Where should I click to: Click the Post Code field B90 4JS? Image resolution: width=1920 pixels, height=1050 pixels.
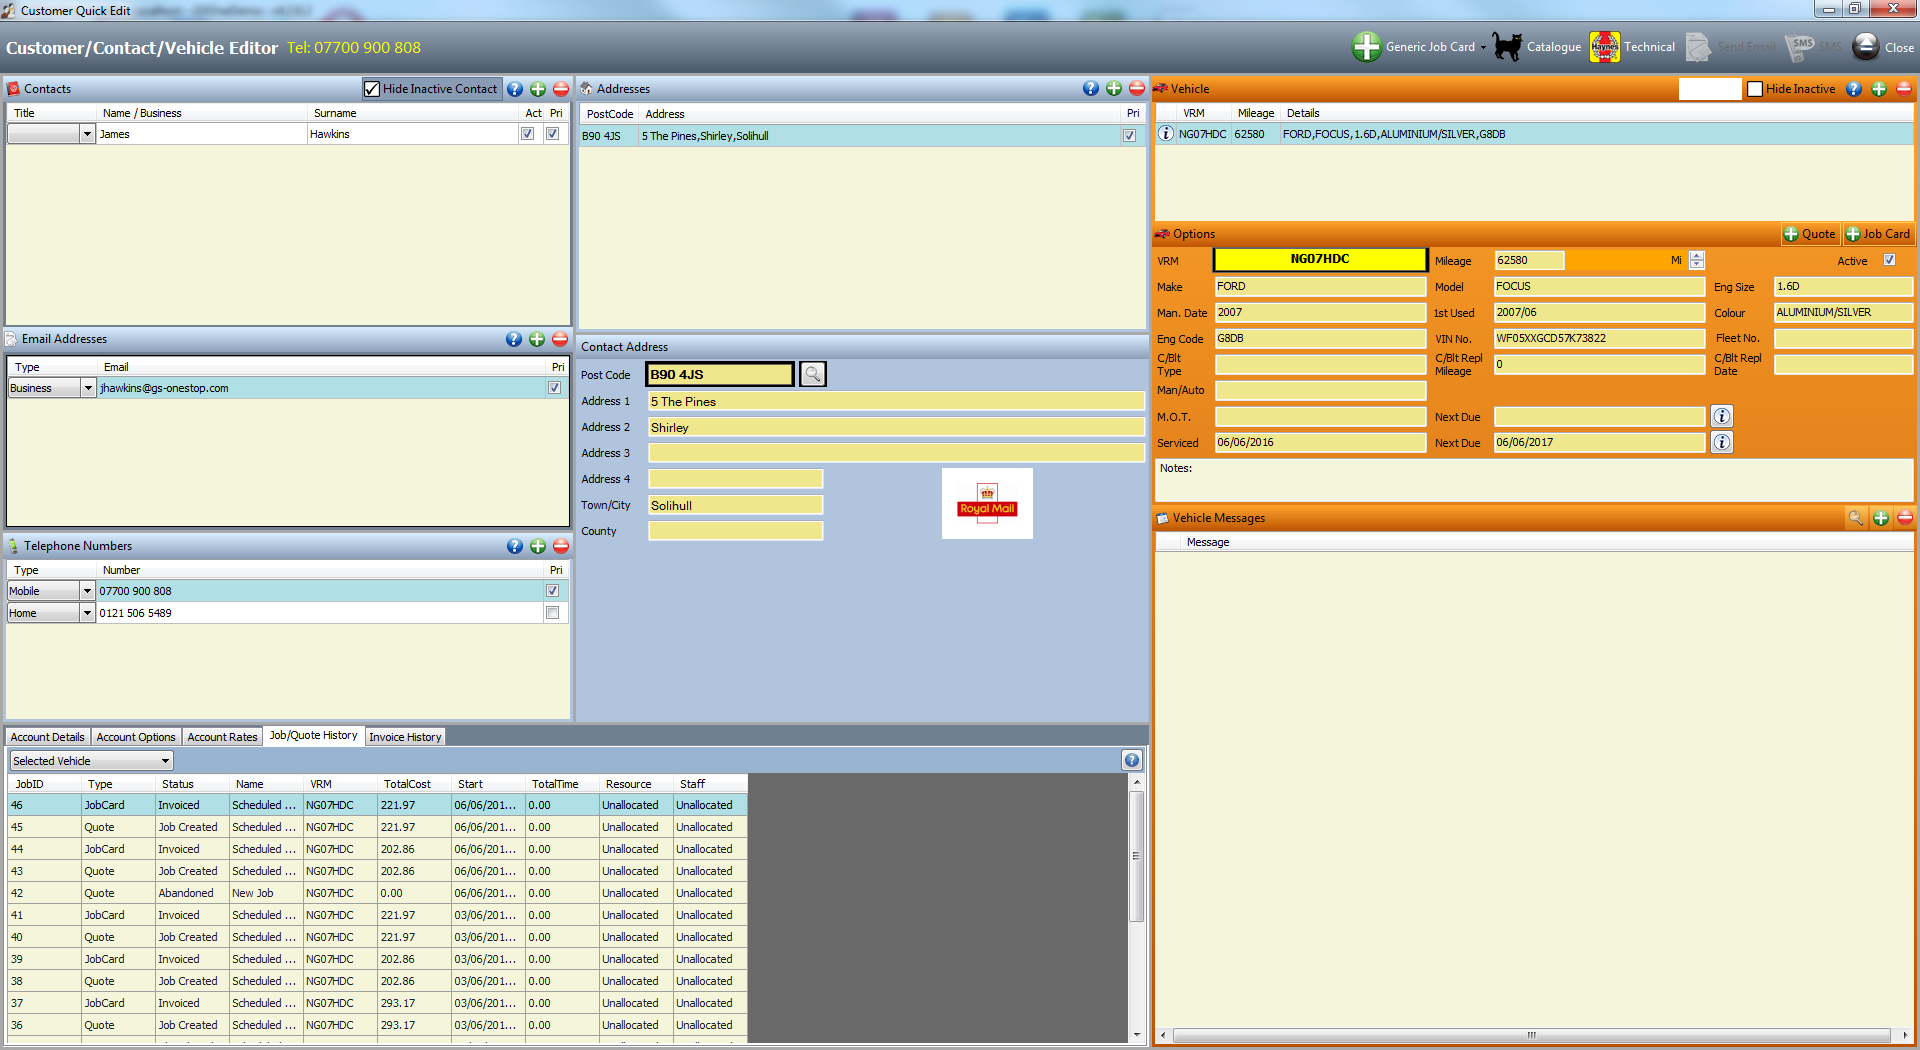point(720,374)
